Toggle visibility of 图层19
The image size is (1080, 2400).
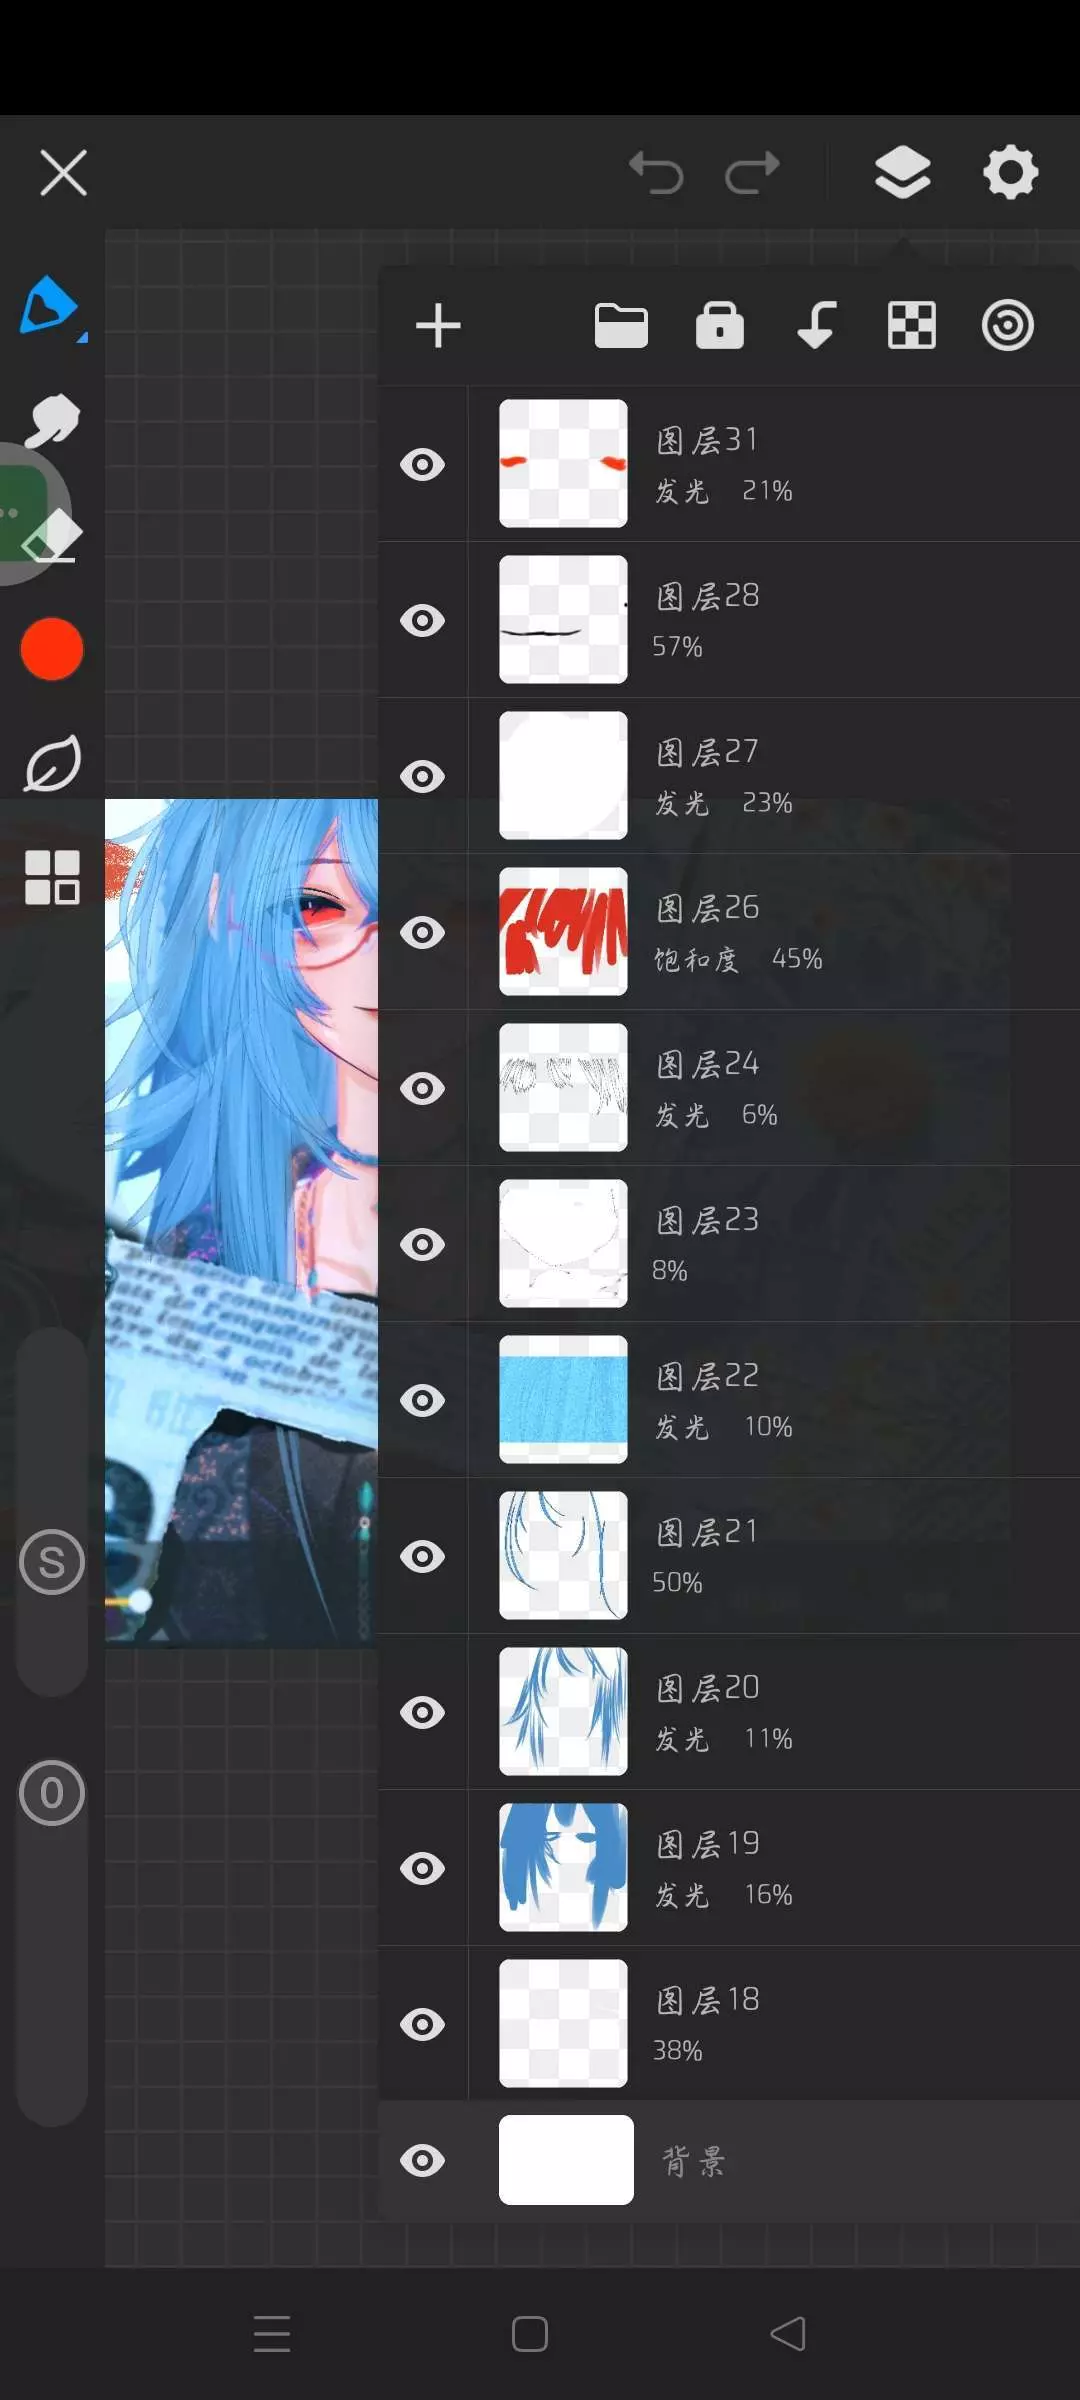pyautogui.click(x=423, y=1869)
